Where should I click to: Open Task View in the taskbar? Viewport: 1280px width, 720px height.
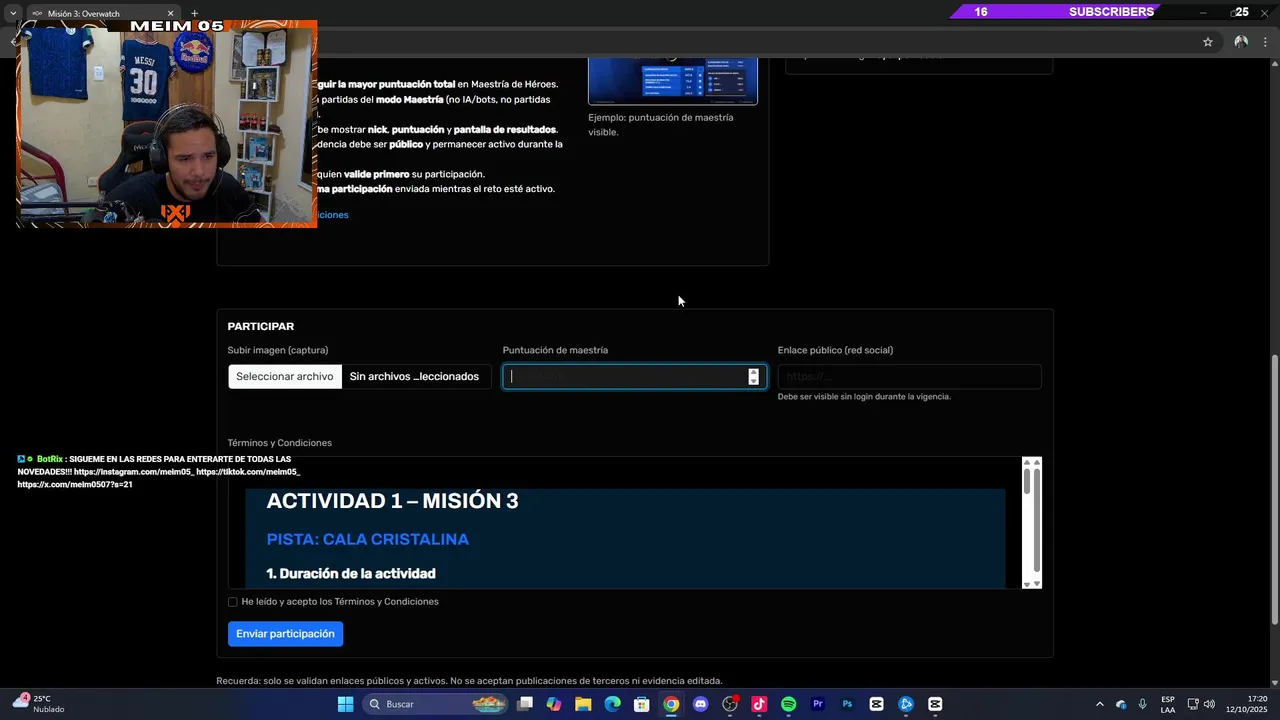click(x=525, y=704)
